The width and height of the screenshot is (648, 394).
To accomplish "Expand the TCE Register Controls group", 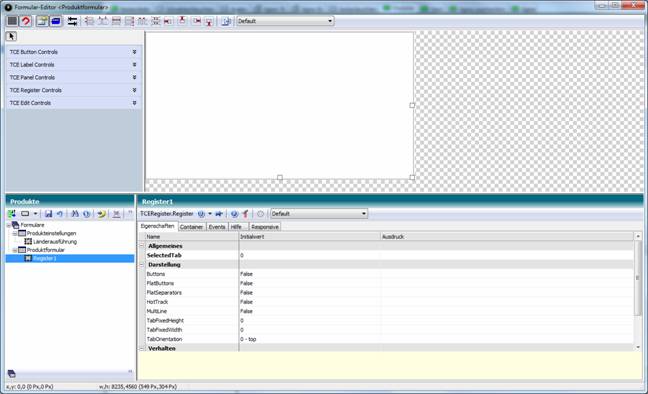I will click(74, 90).
